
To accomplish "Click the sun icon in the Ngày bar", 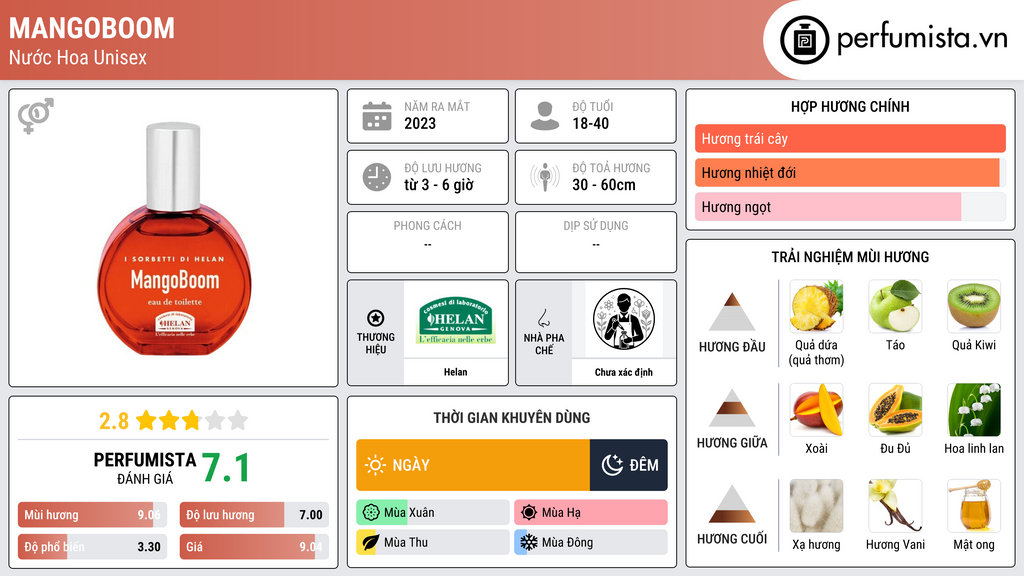I will pyautogui.click(x=376, y=465).
